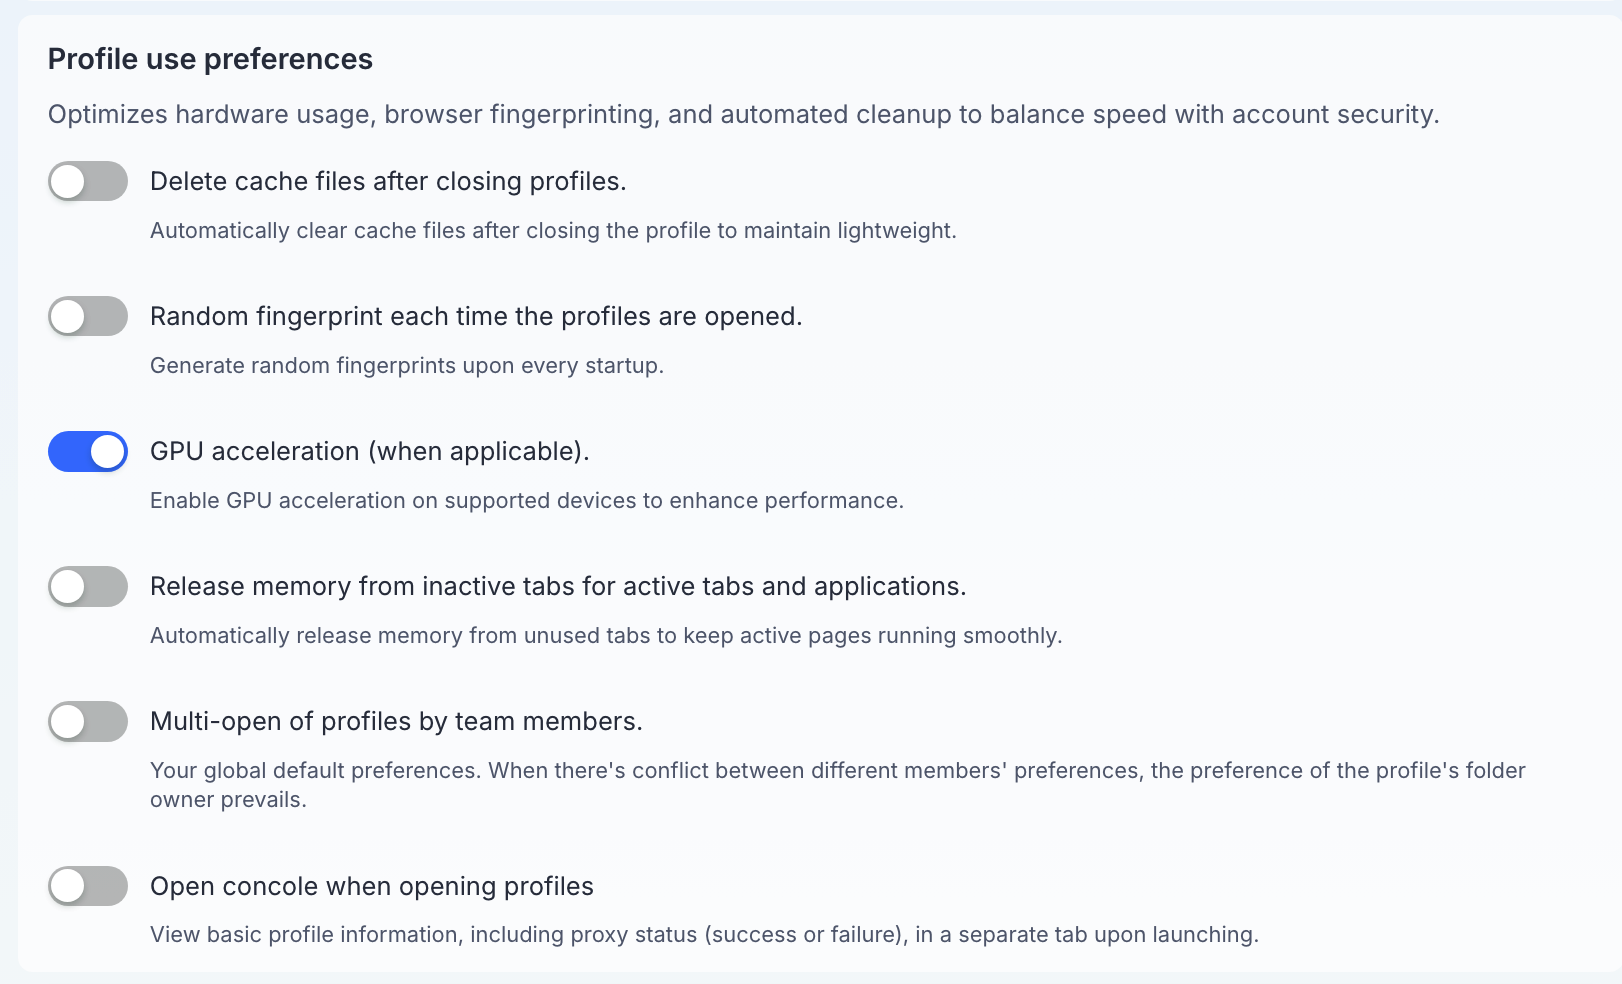The height and width of the screenshot is (984, 1622).
Task: Click the 'Release memory from inactive tabs' label
Action: tap(558, 586)
